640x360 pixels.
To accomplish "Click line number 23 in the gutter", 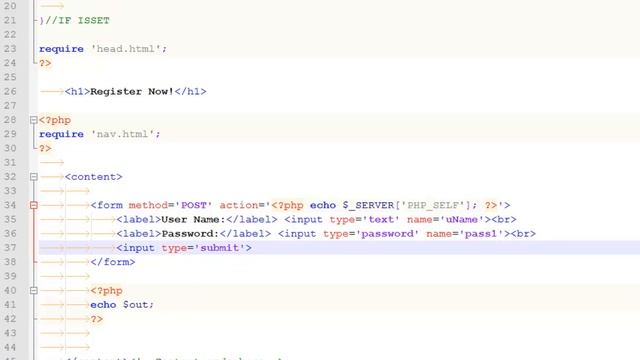I will point(10,49).
